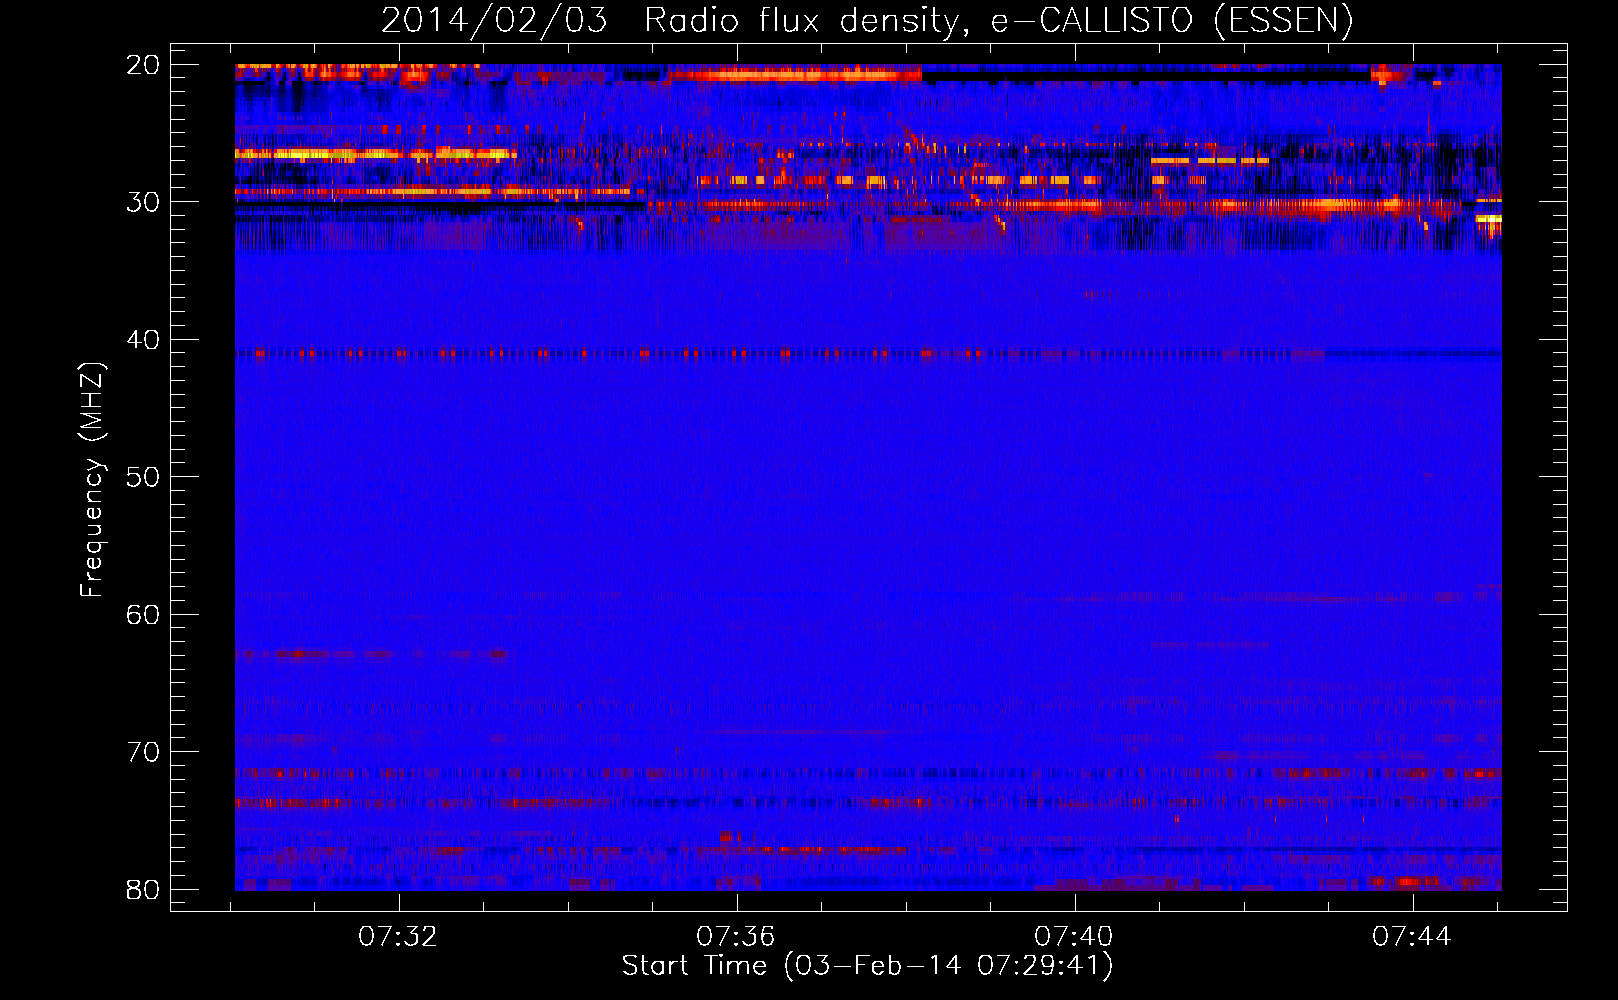Click the 30 frequency tick label
Screen dimensions: 1618x1000
(143, 202)
